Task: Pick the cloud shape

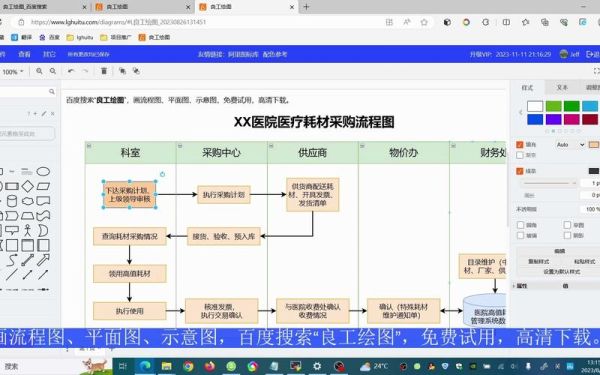Action: pos(28,201)
